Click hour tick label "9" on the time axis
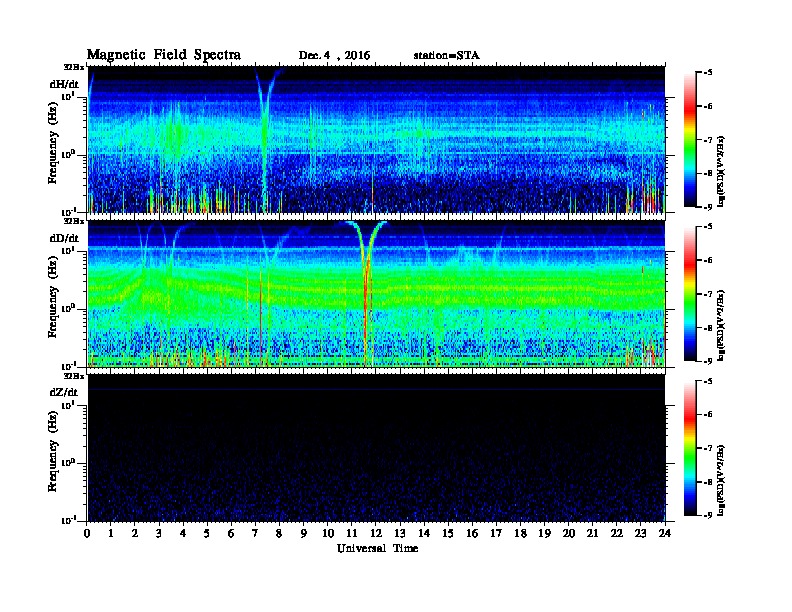The image size is (792, 612). (304, 533)
